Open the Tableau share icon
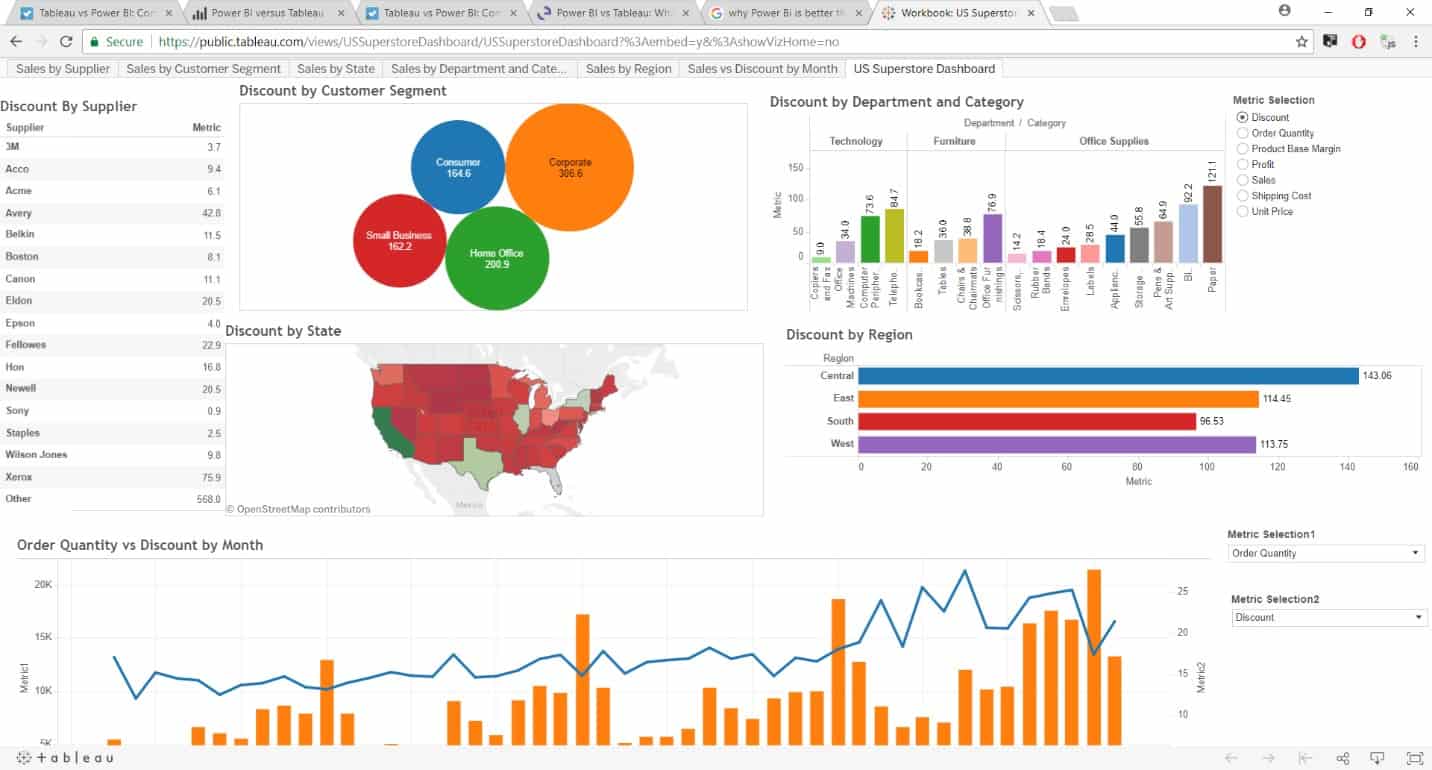Screen dimensions: 1432x770 (1342, 758)
